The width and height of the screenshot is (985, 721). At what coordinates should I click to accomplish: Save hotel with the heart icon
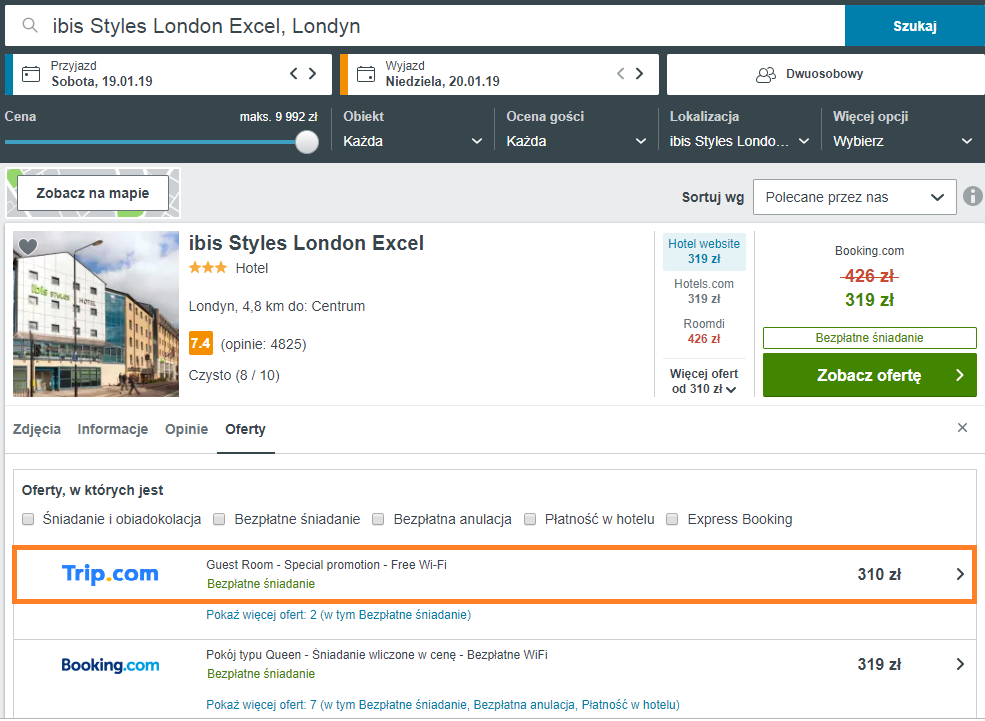point(28,246)
